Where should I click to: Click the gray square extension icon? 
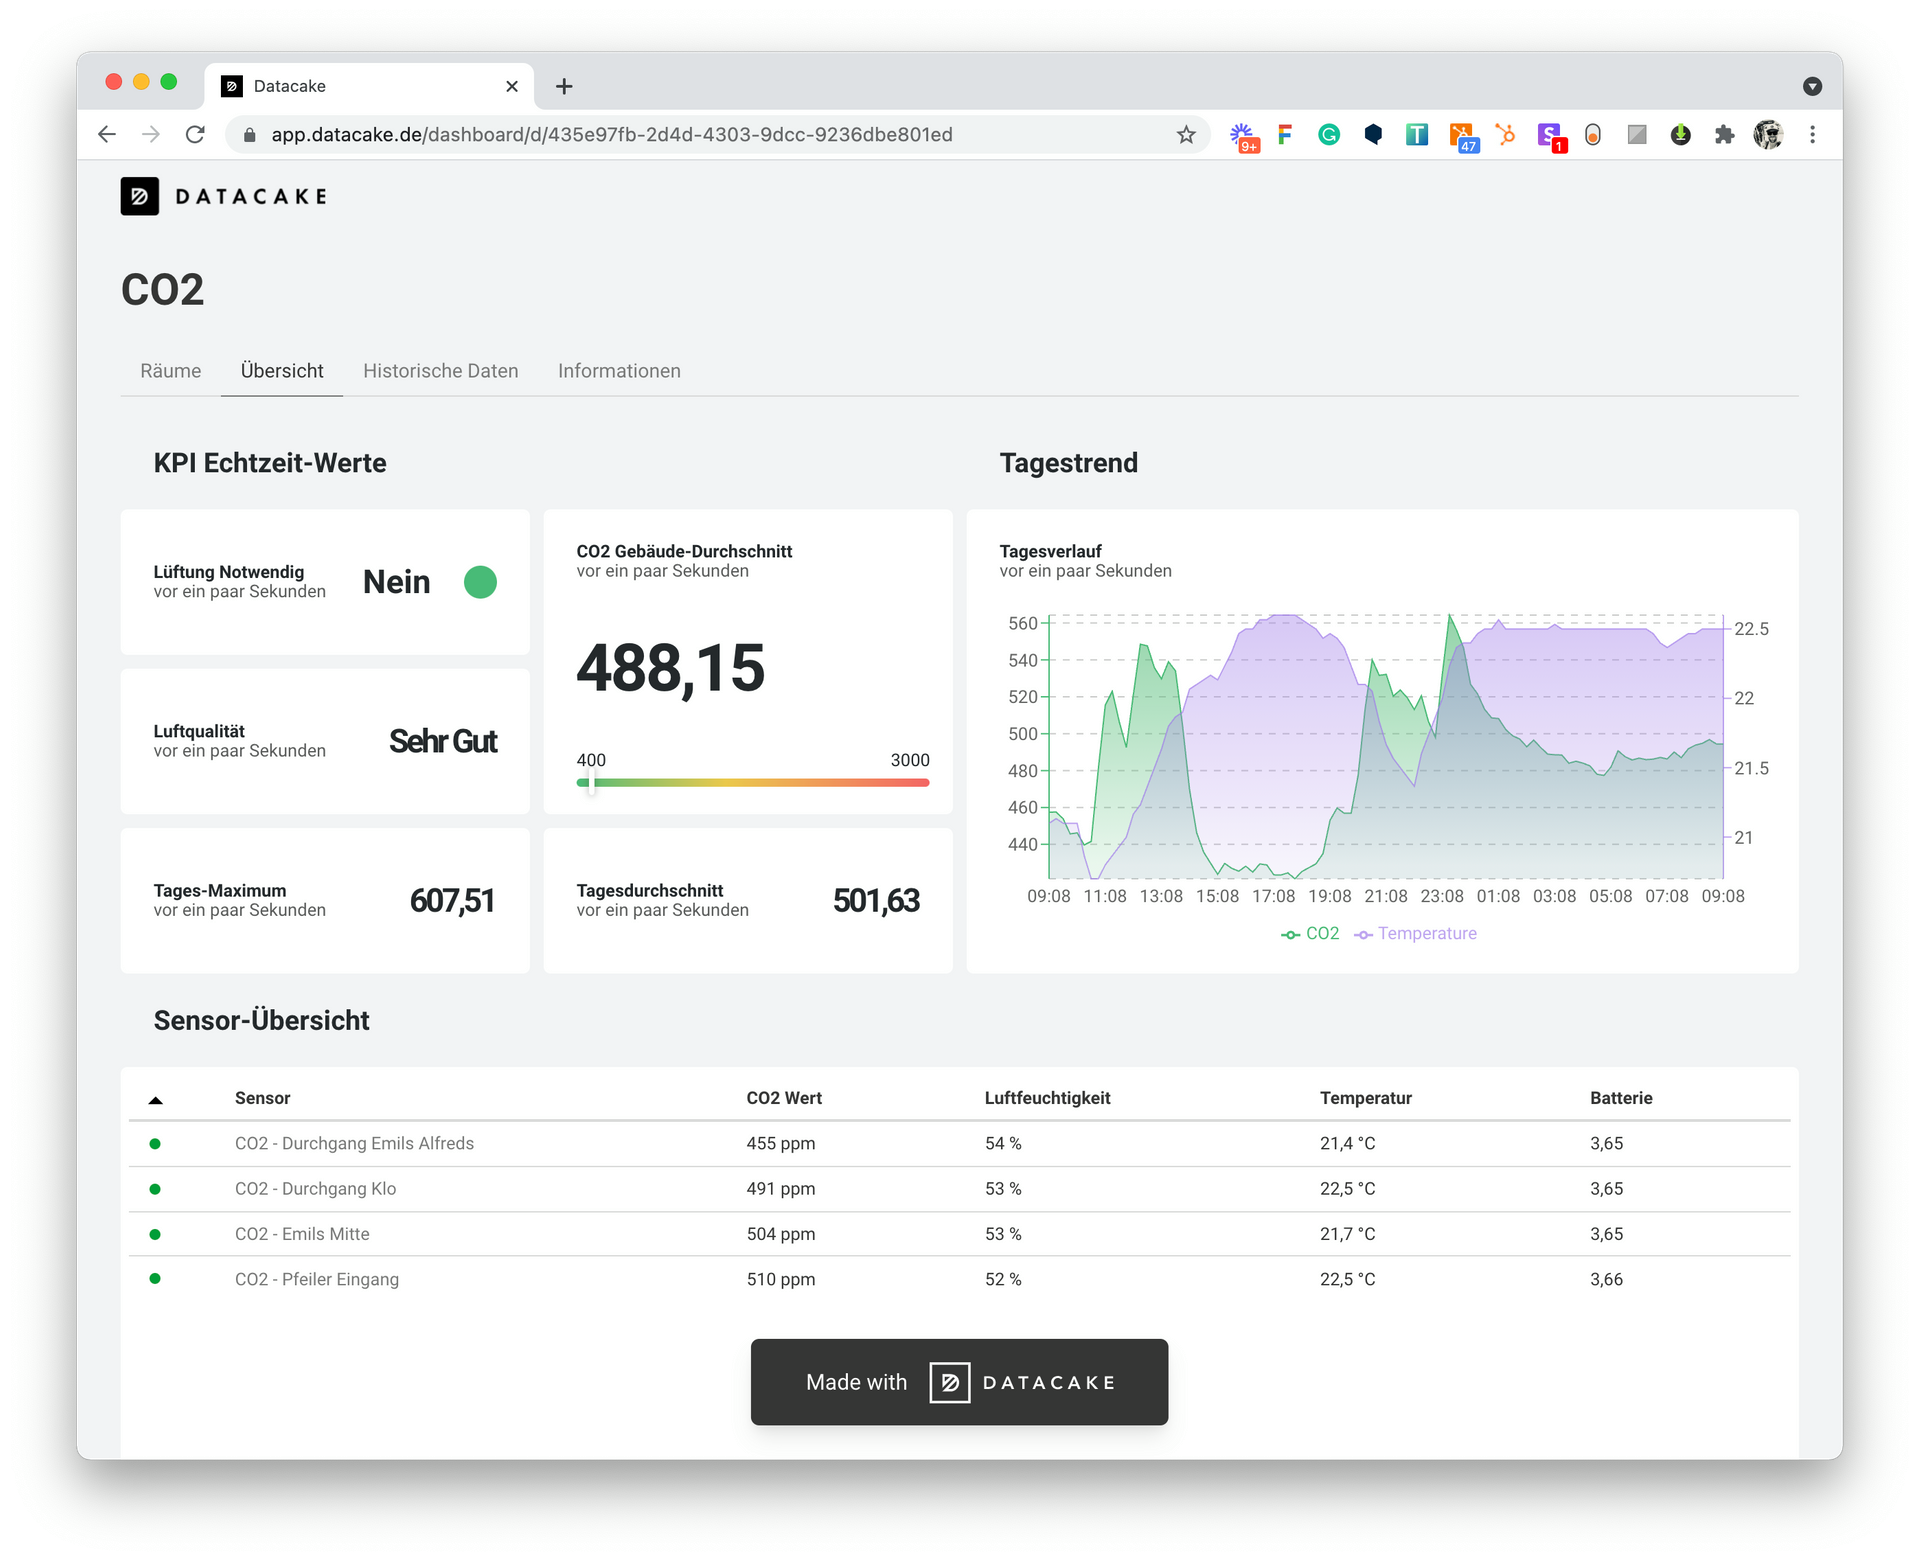pyautogui.click(x=1637, y=135)
